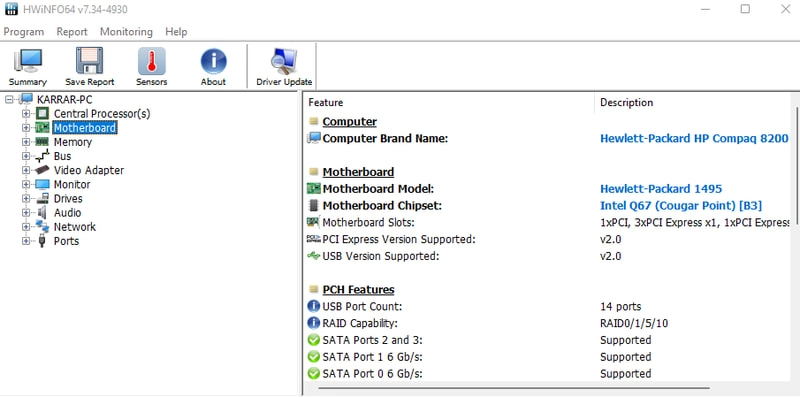Click the Central Processor chip icon
This screenshot has width=800, height=397.
[x=42, y=114]
